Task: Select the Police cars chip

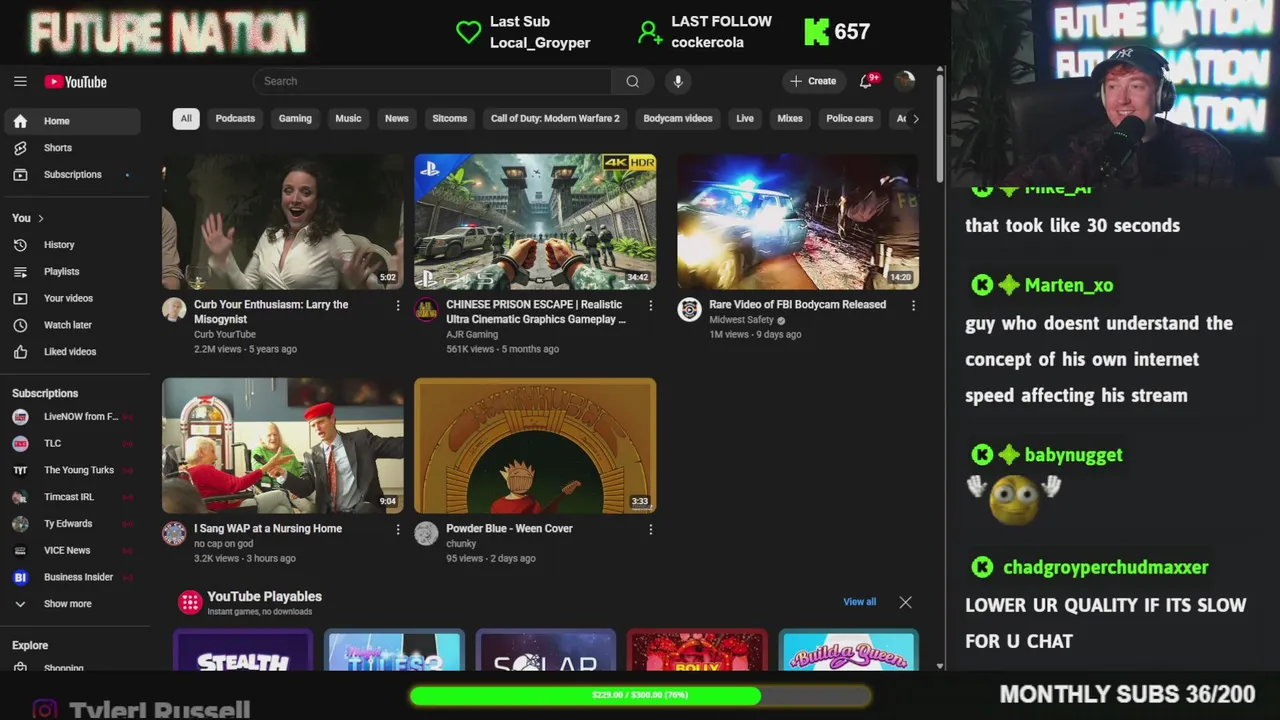Action: pos(850,118)
